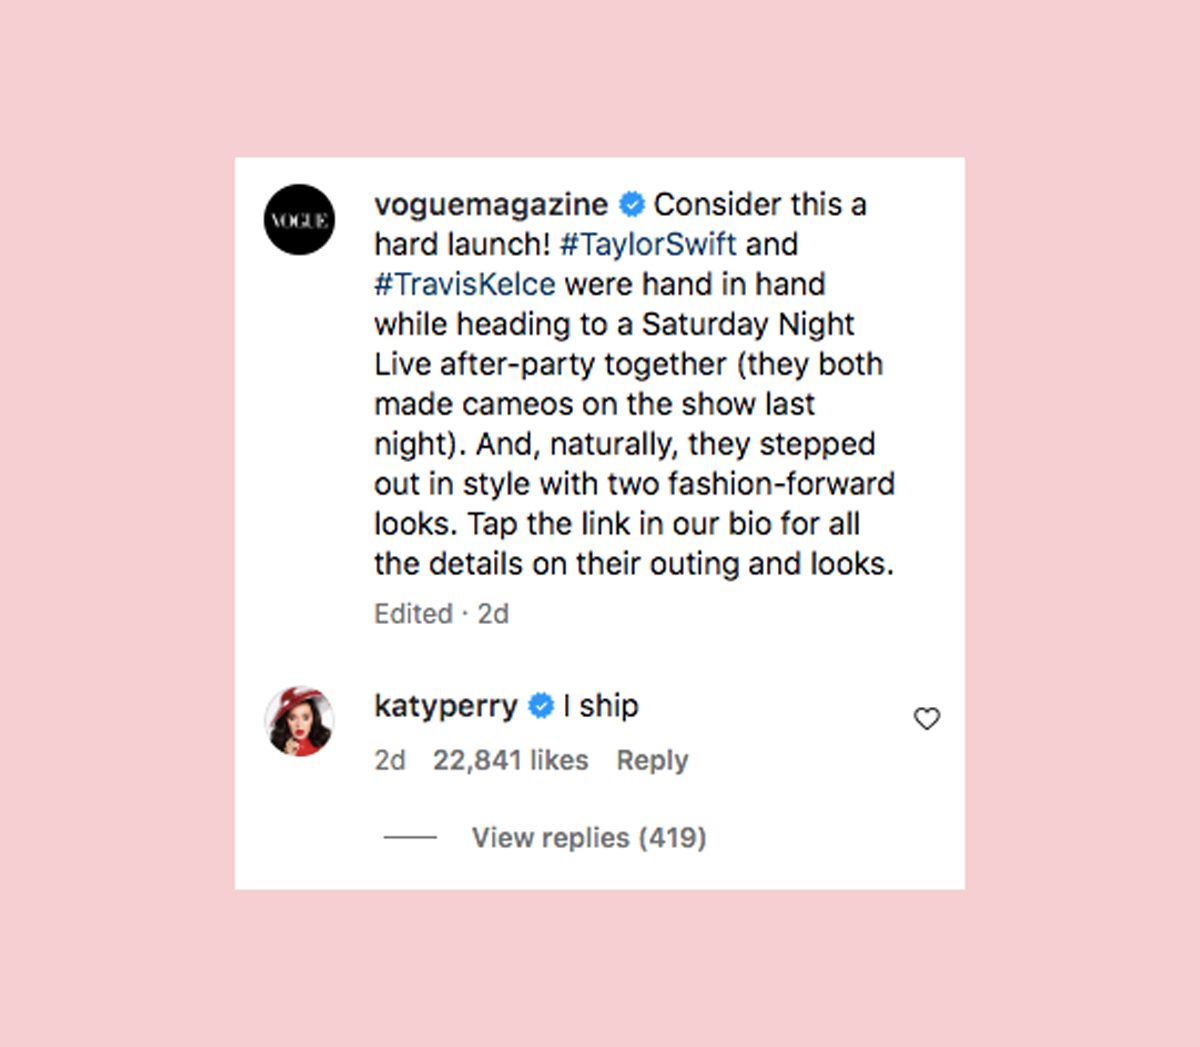Viewport: 1200px width, 1047px height.
Task: Expand View replies (419)
Action: coord(589,837)
